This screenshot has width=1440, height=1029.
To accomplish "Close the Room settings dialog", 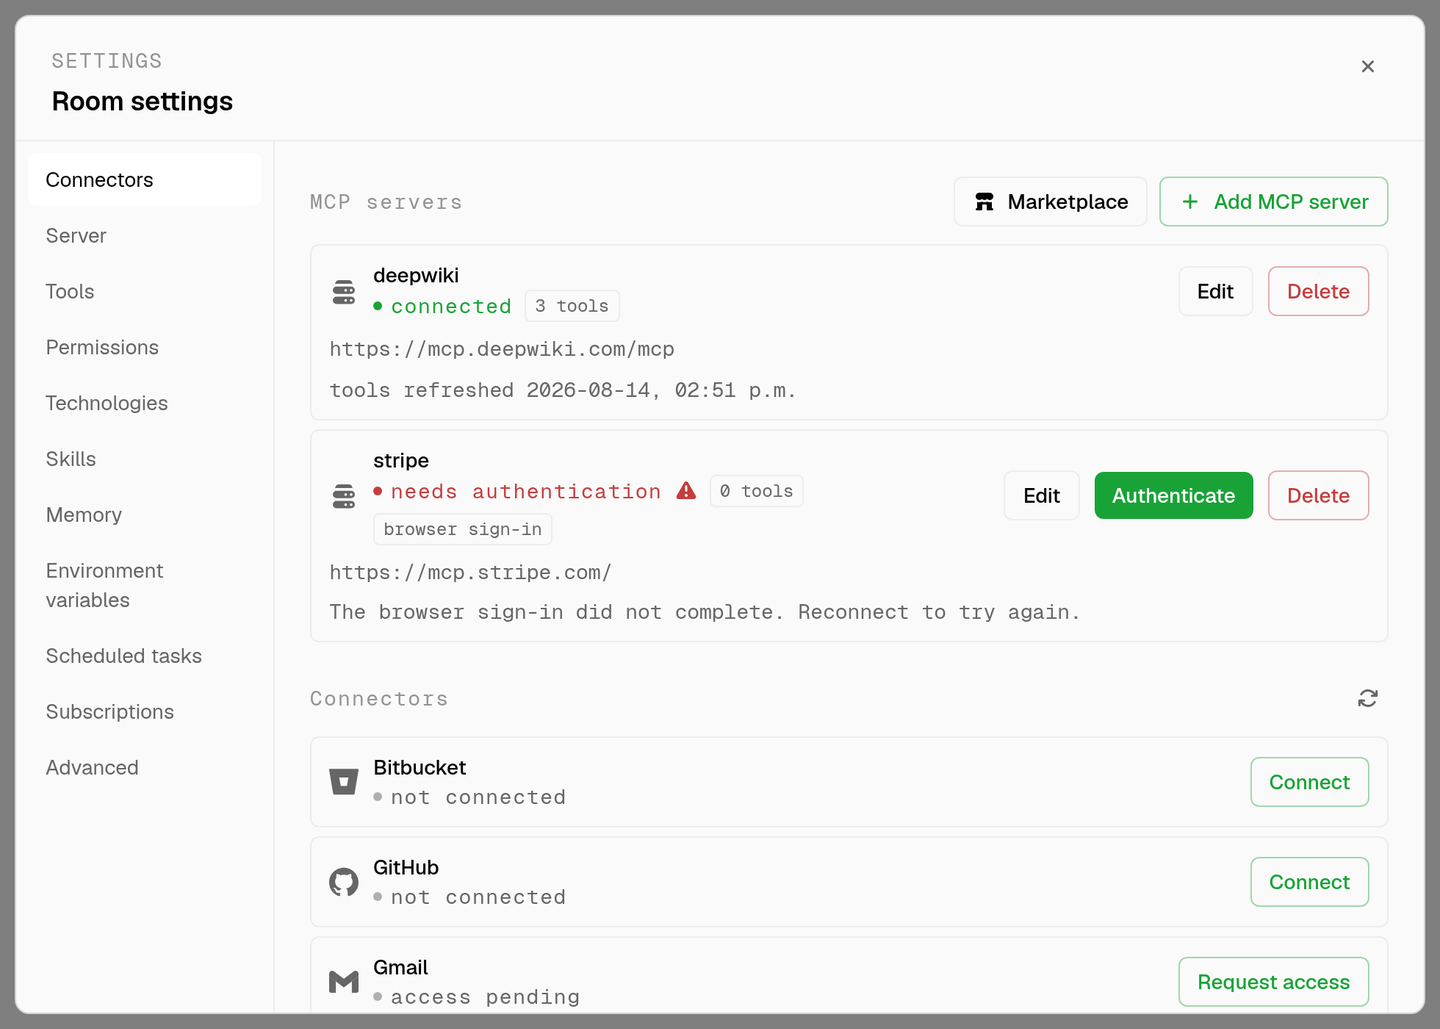I will pos(1367,66).
